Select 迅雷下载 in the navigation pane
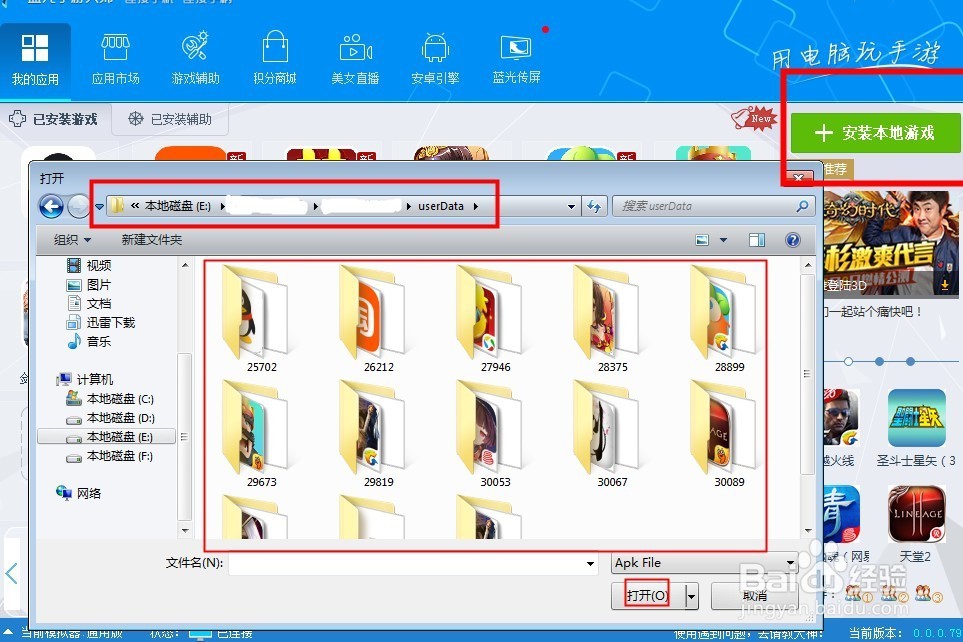The width and height of the screenshot is (963, 642). pyautogui.click(x=101, y=323)
